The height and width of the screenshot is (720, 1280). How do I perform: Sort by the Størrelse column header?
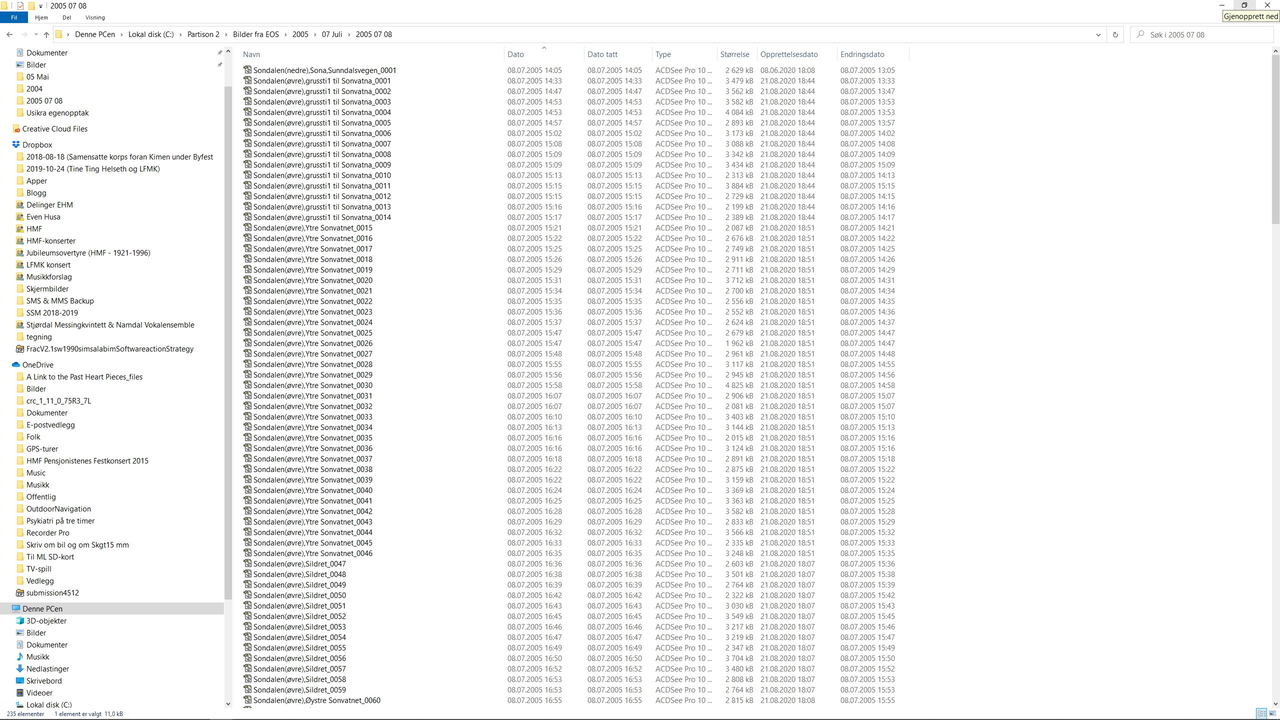pos(737,54)
